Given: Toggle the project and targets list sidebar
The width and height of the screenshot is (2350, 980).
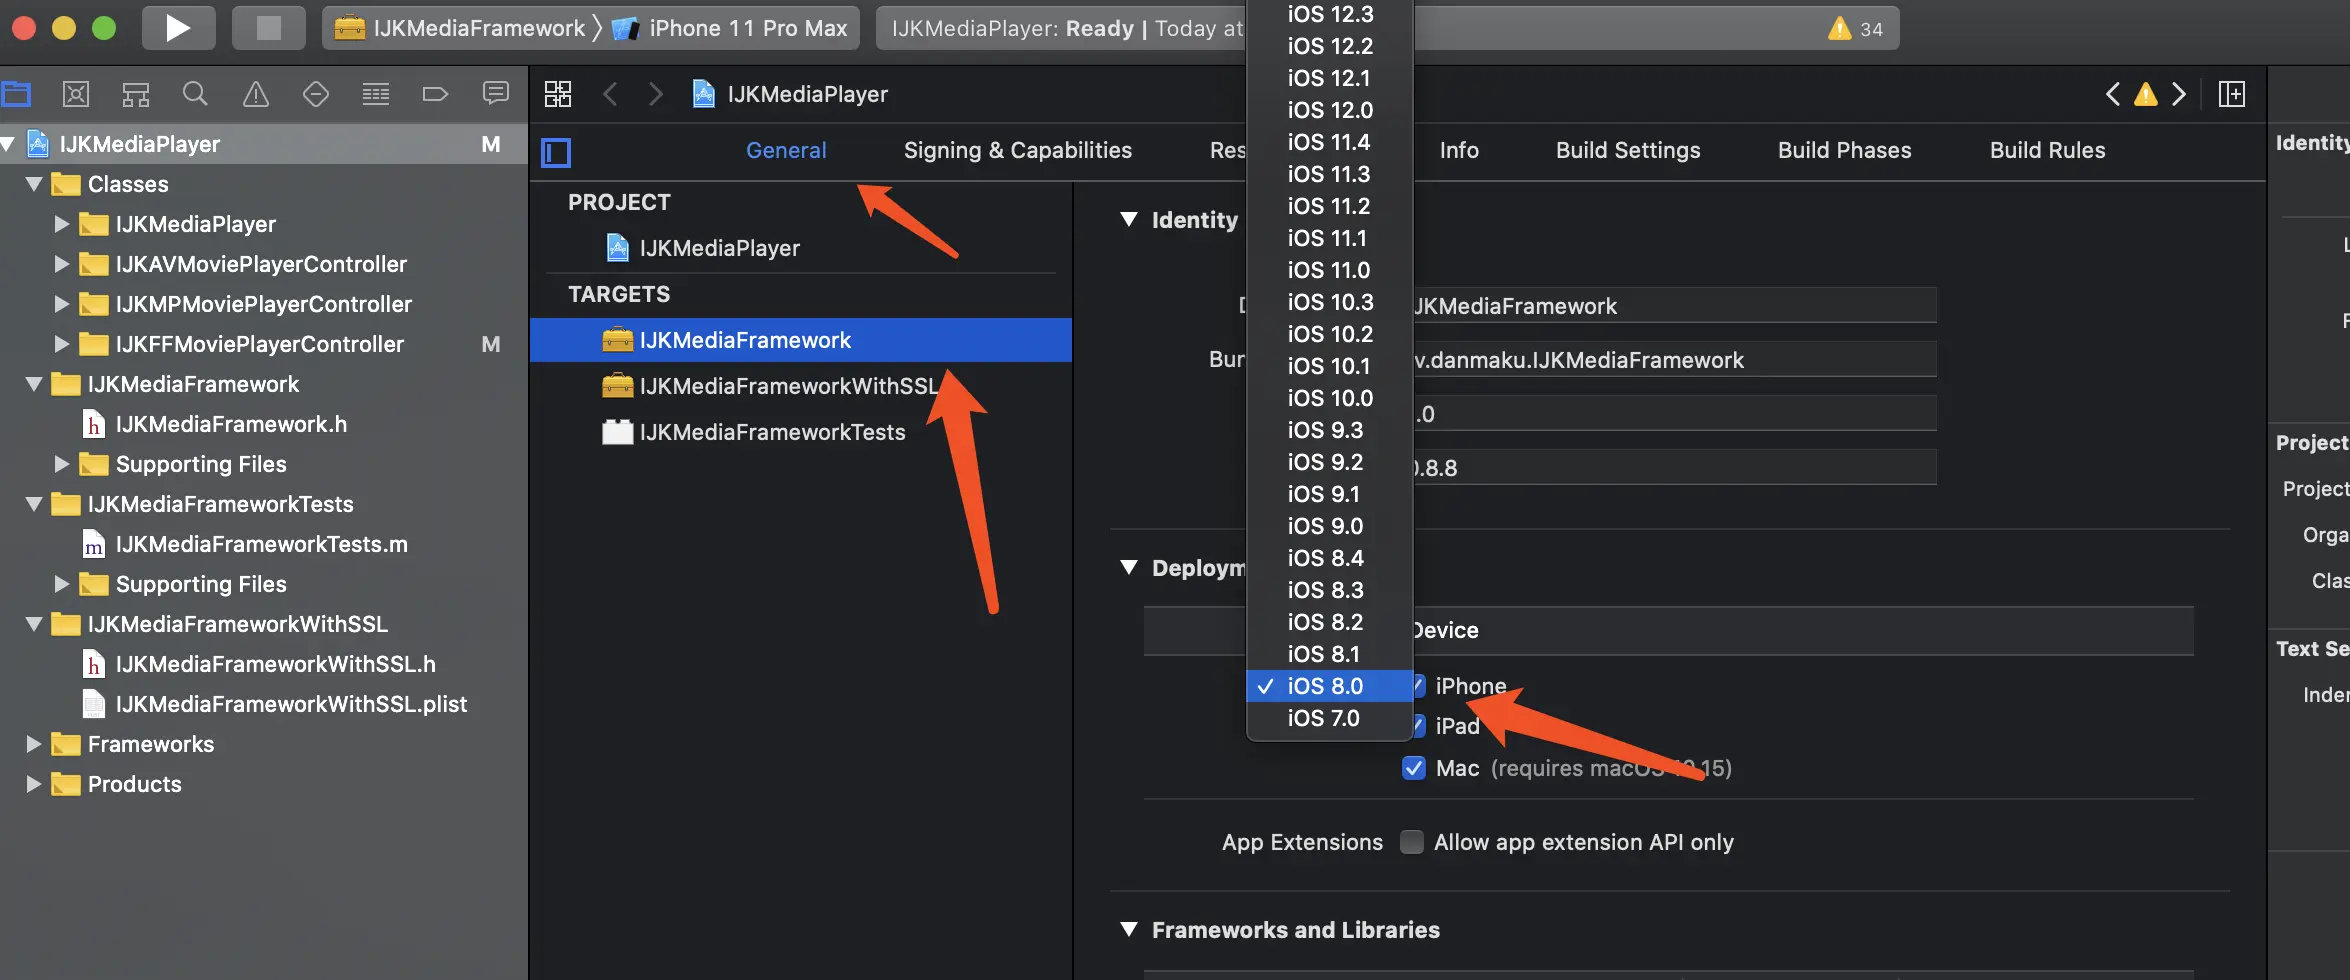Looking at the screenshot, I should (556, 152).
